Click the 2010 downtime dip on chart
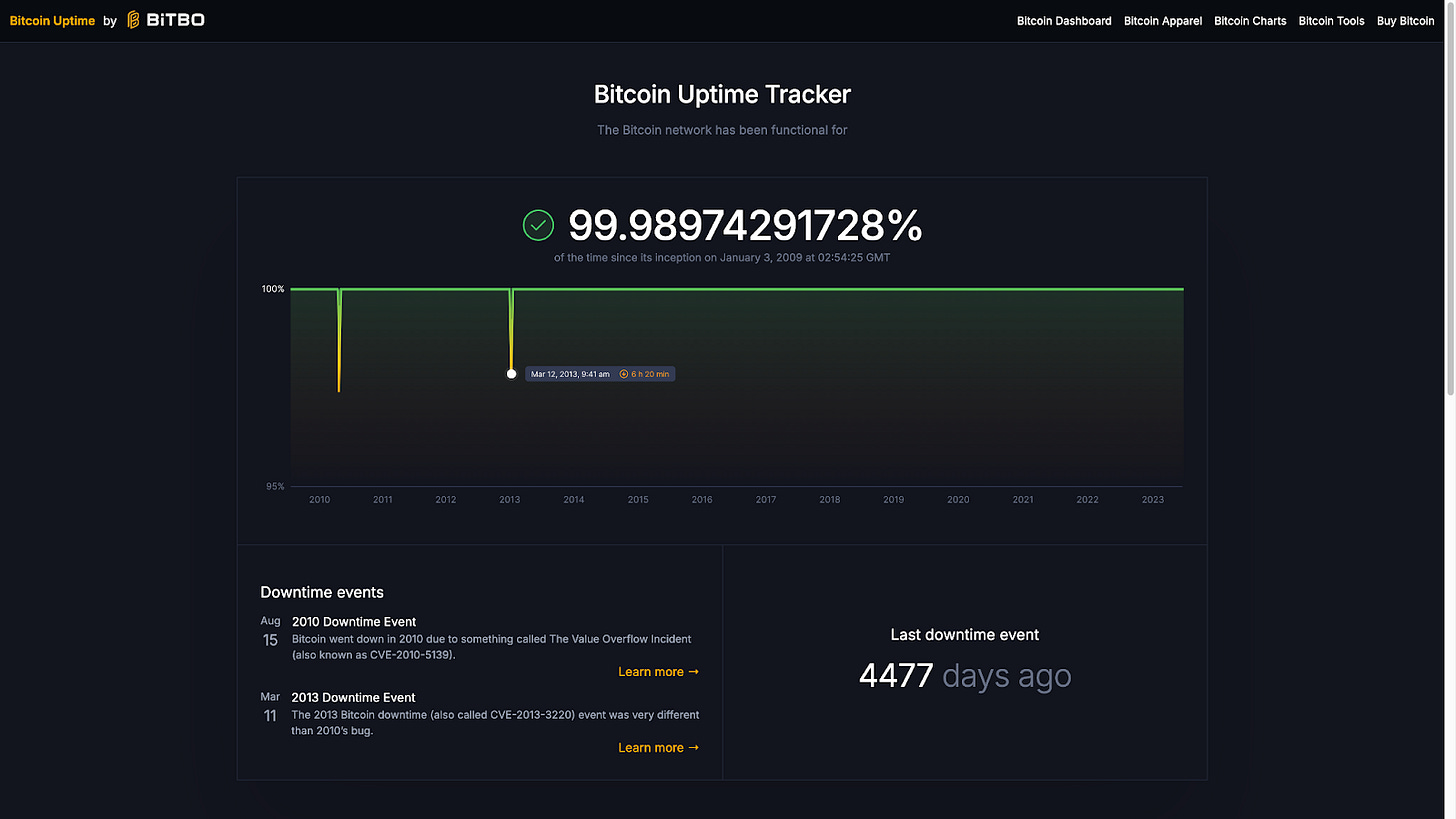The width and height of the screenshot is (1456, 819). click(x=339, y=340)
